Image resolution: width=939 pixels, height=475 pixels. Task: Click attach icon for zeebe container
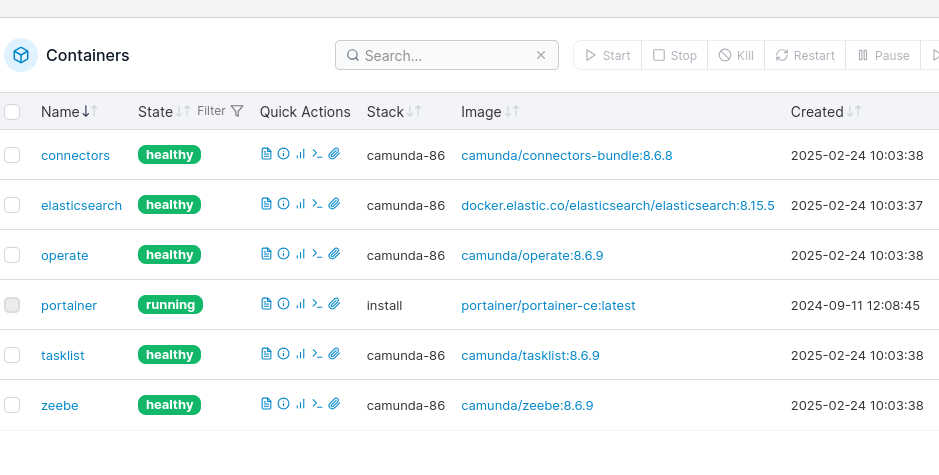click(x=334, y=404)
